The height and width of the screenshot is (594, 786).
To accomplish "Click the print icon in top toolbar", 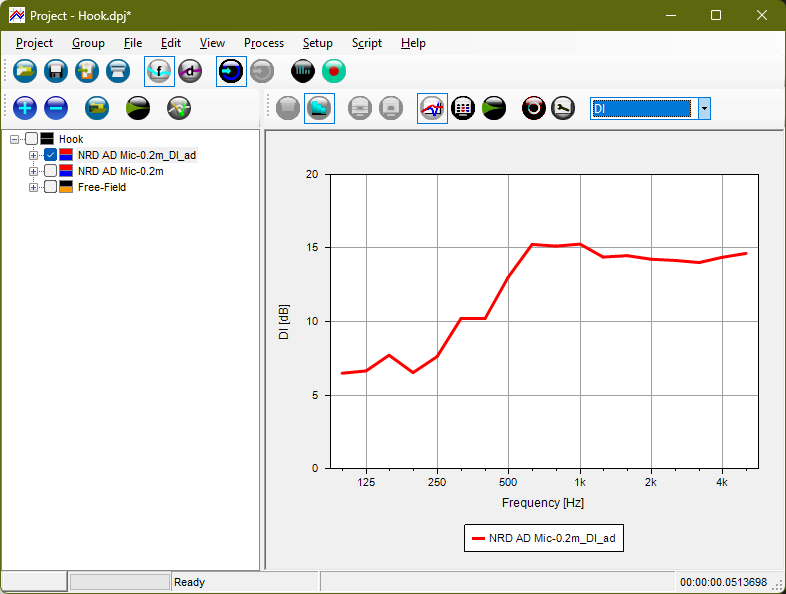I will click(118, 71).
